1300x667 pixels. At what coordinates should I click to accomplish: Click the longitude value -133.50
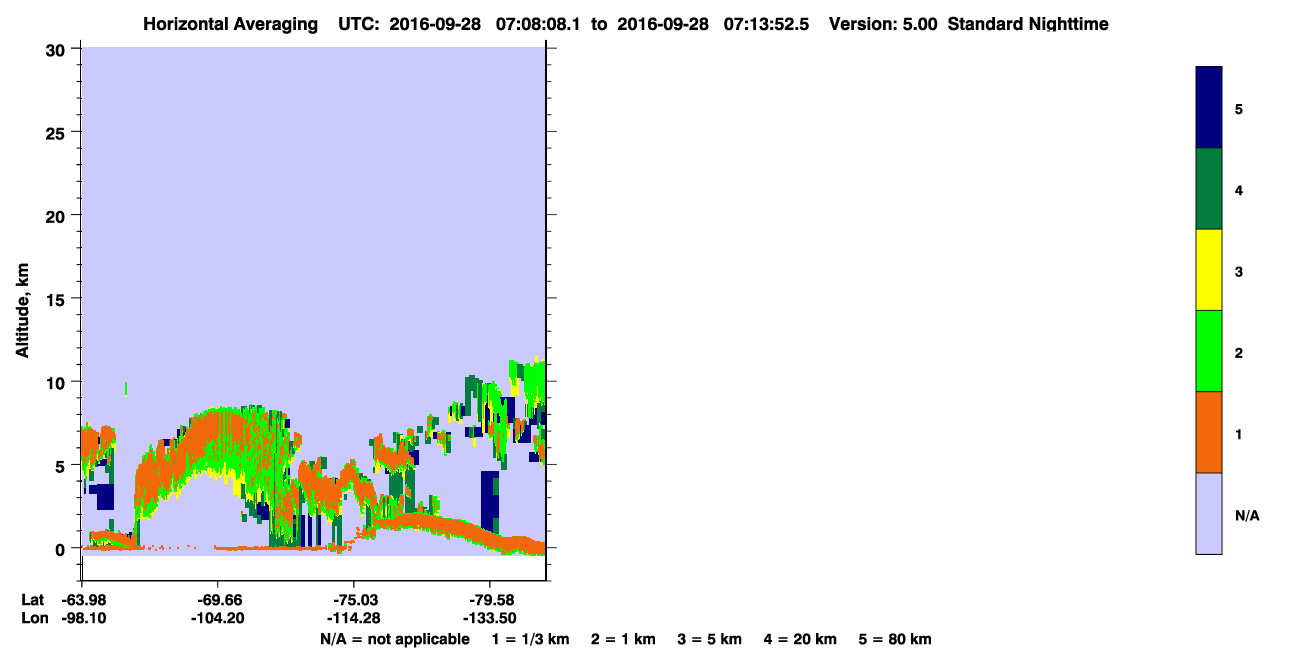tap(490, 618)
